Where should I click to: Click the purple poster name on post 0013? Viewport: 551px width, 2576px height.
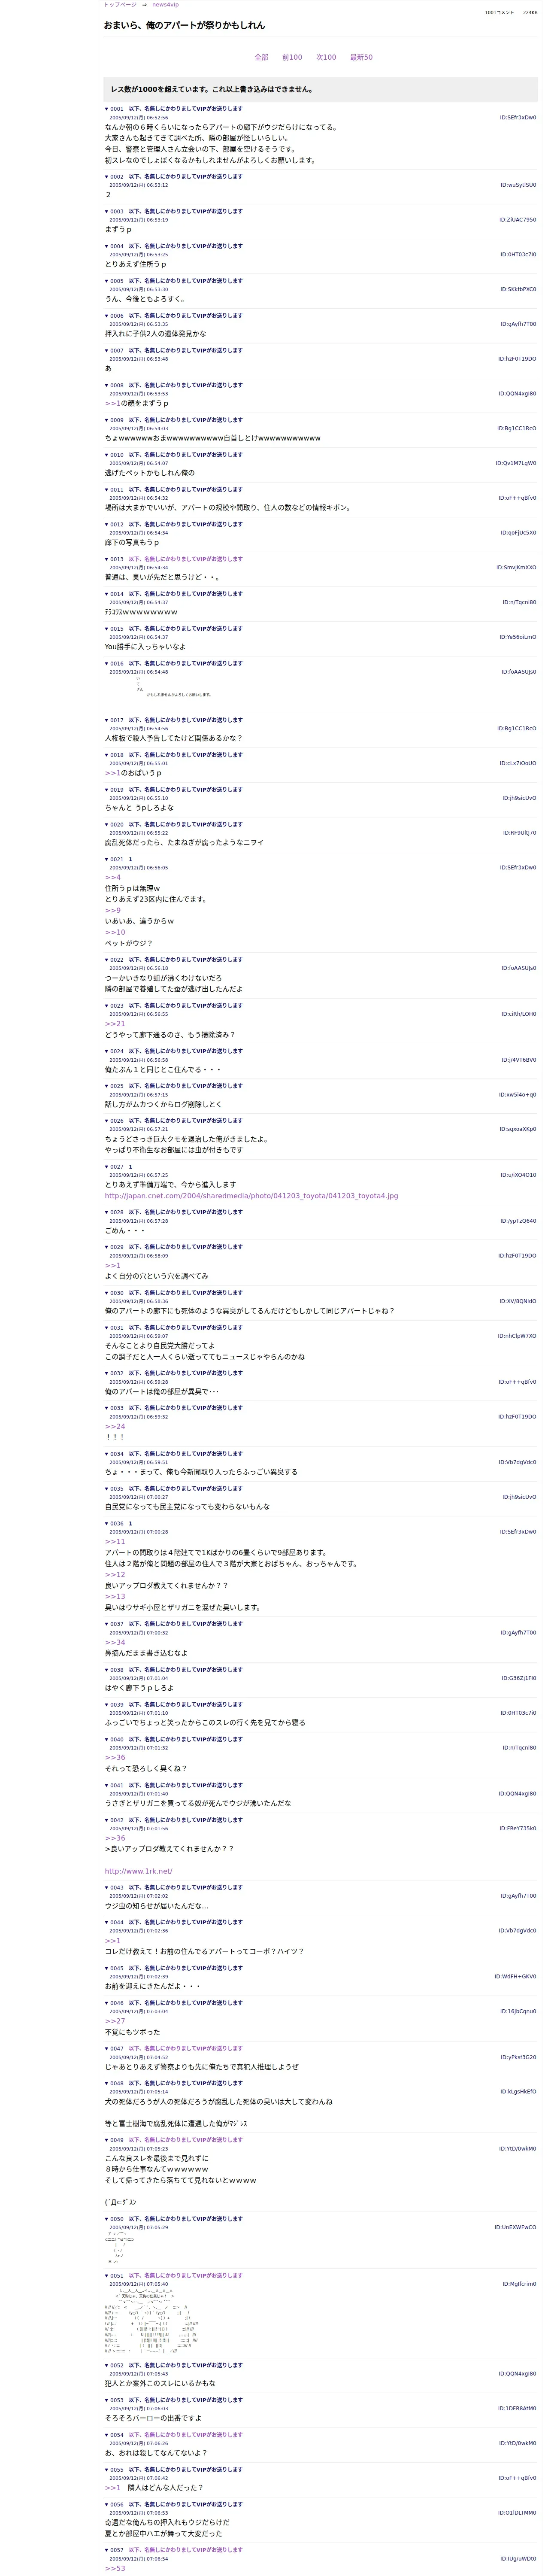[x=185, y=559]
